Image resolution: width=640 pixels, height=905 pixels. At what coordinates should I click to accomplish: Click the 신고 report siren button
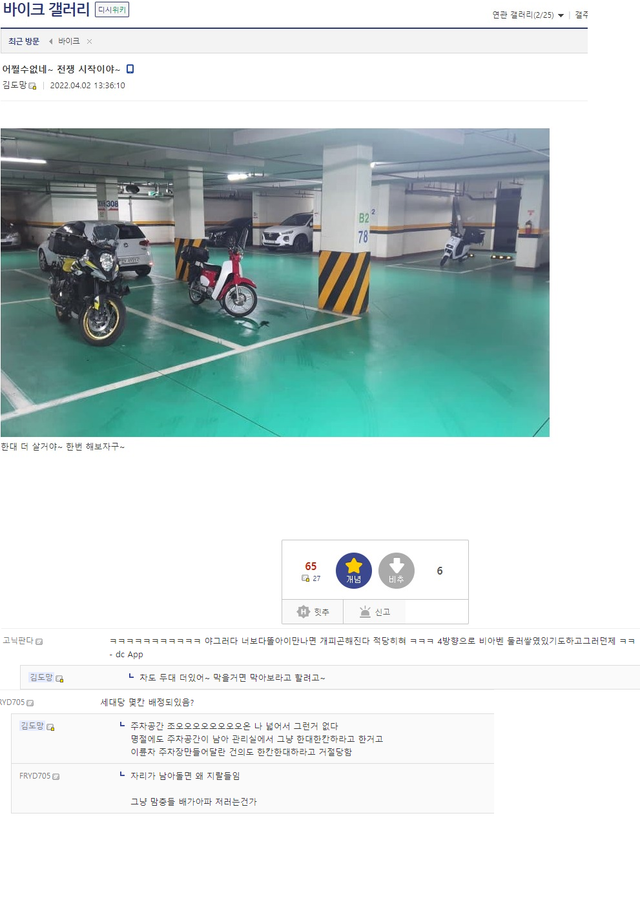[375, 612]
